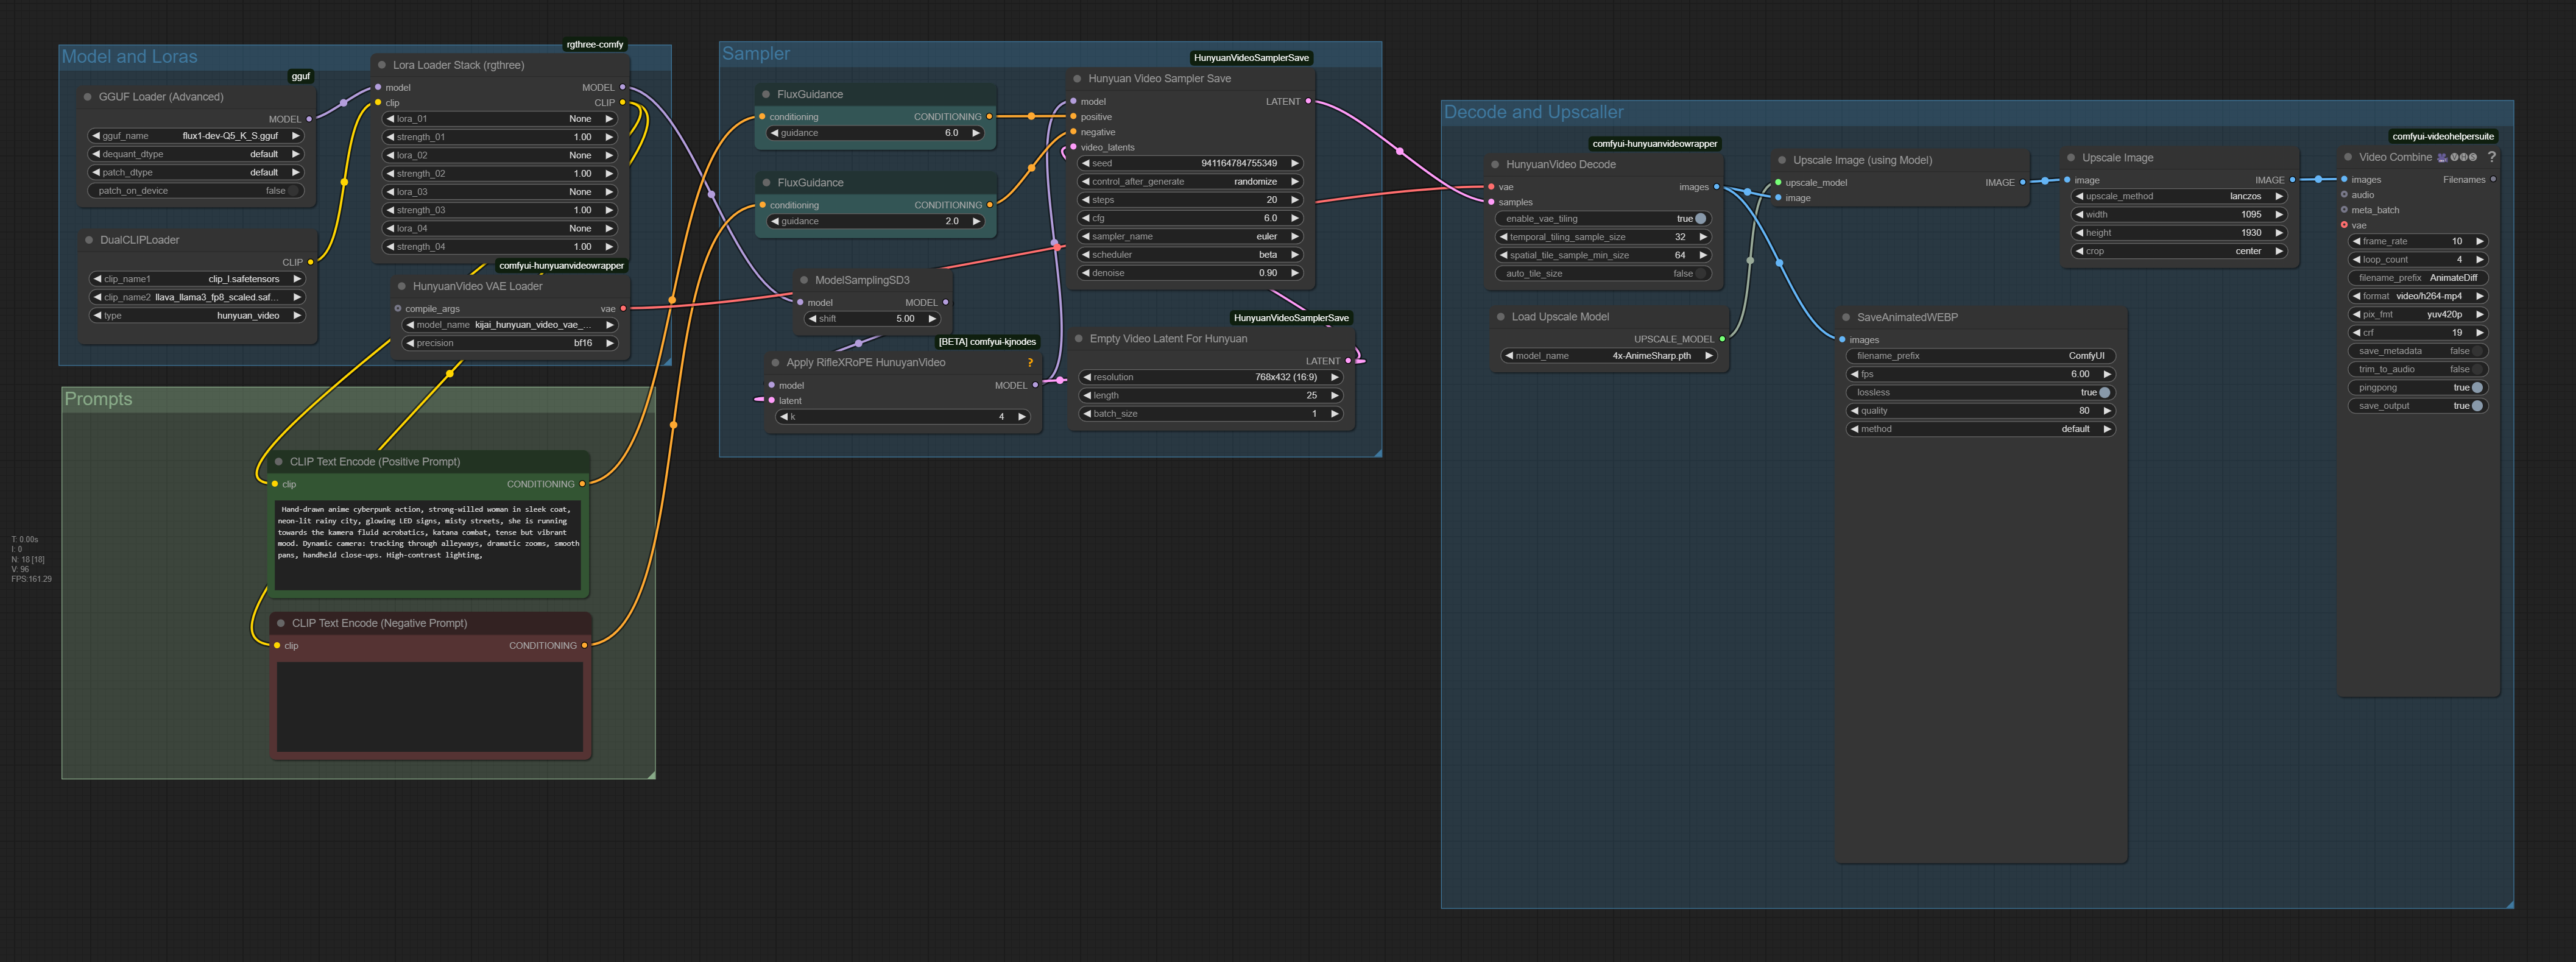Click the Load Upscale Model collapse dot
This screenshot has height=962, width=2576.
pyautogui.click(x=1500, y=317)
